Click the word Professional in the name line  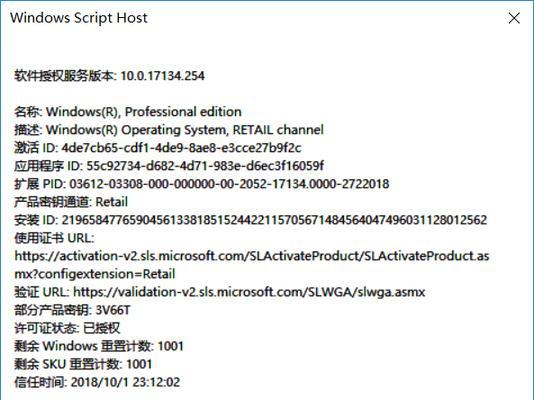click(159, 112)
